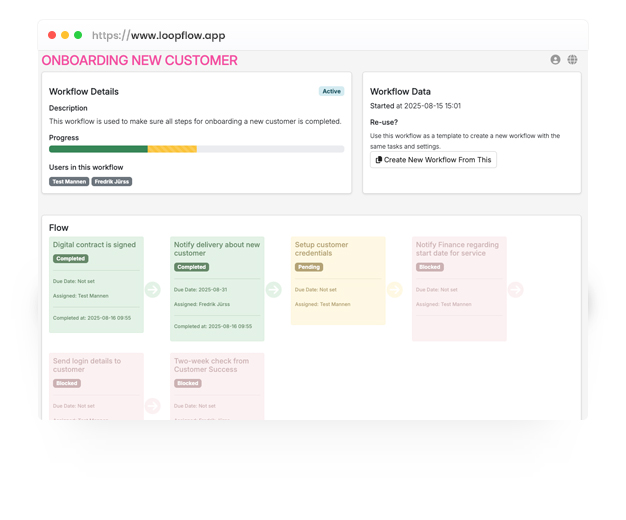
Task: Click the workflow progress bar
Action: 196,149
